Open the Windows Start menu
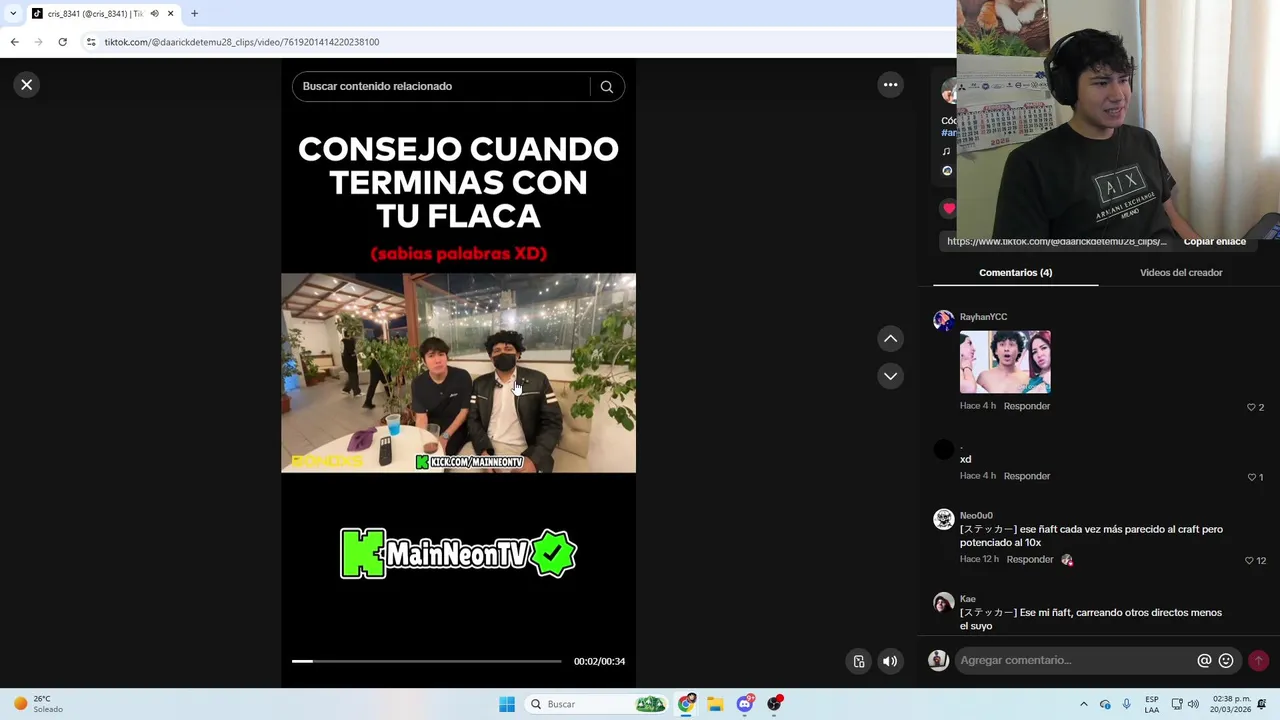Viewport: 1280px width, 720px height. tap(507, 704)
